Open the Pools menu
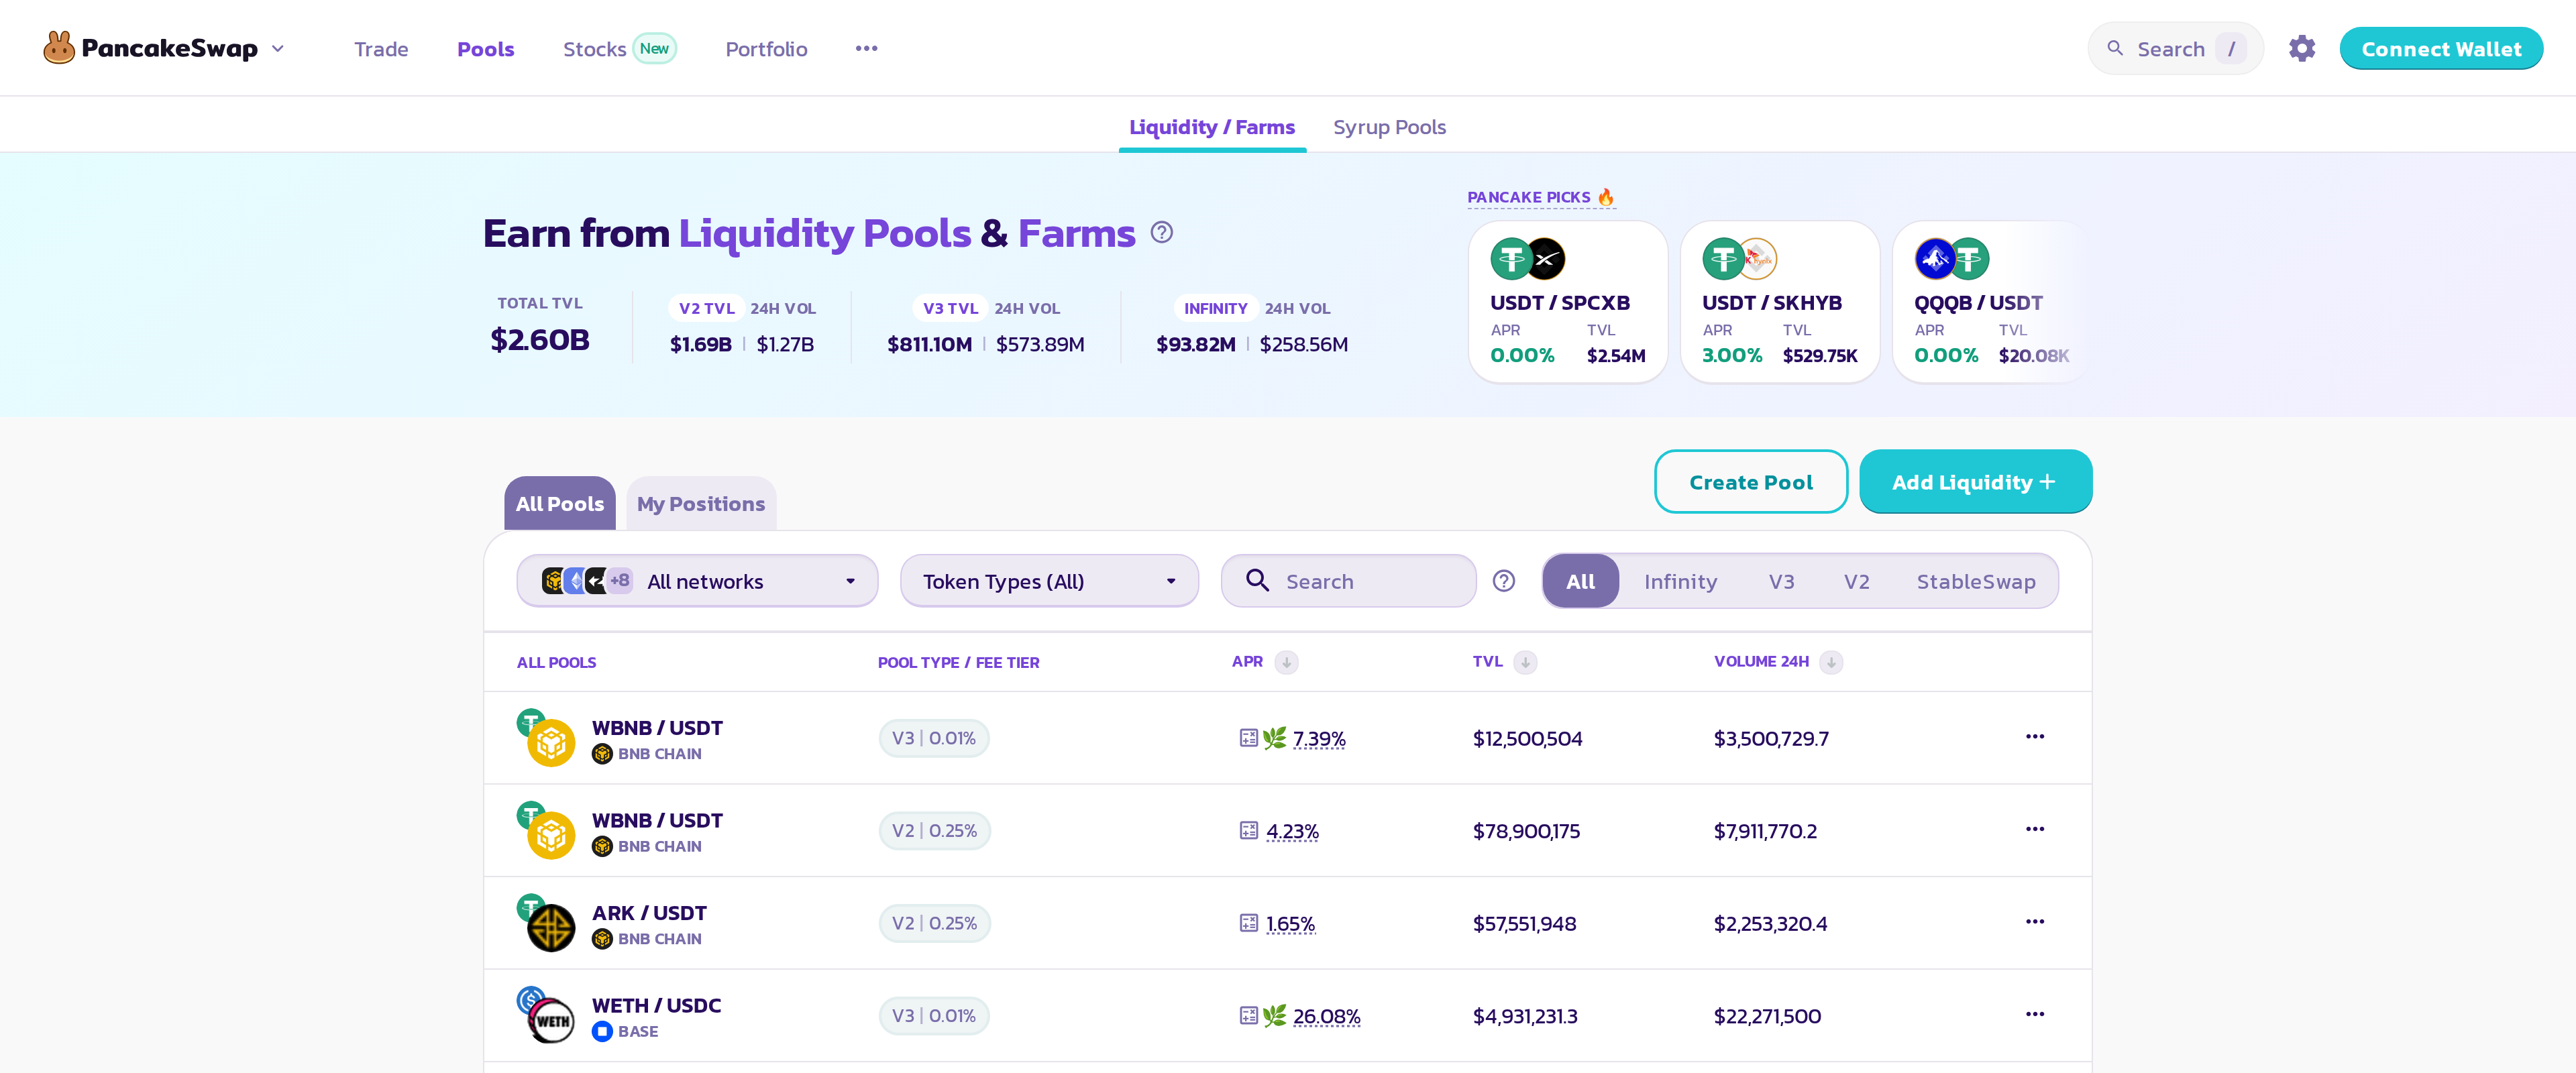 coord(485,49)
